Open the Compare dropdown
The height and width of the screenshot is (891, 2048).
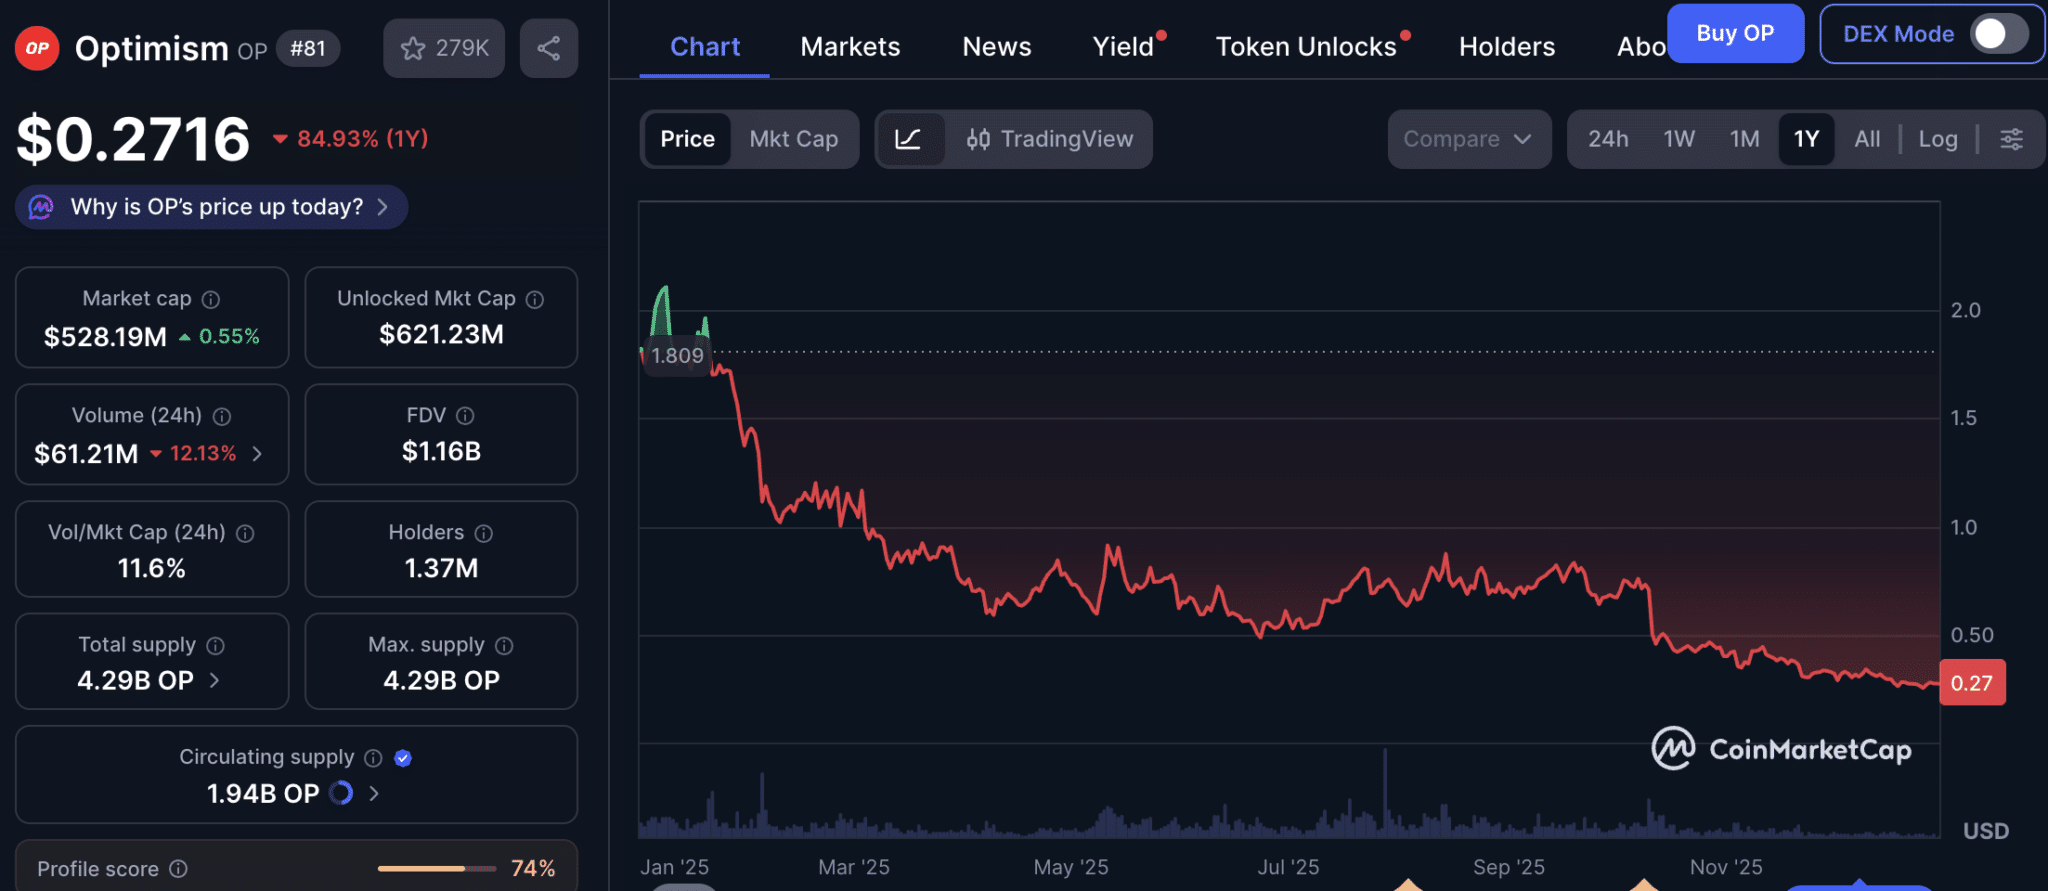point(1467,139)
